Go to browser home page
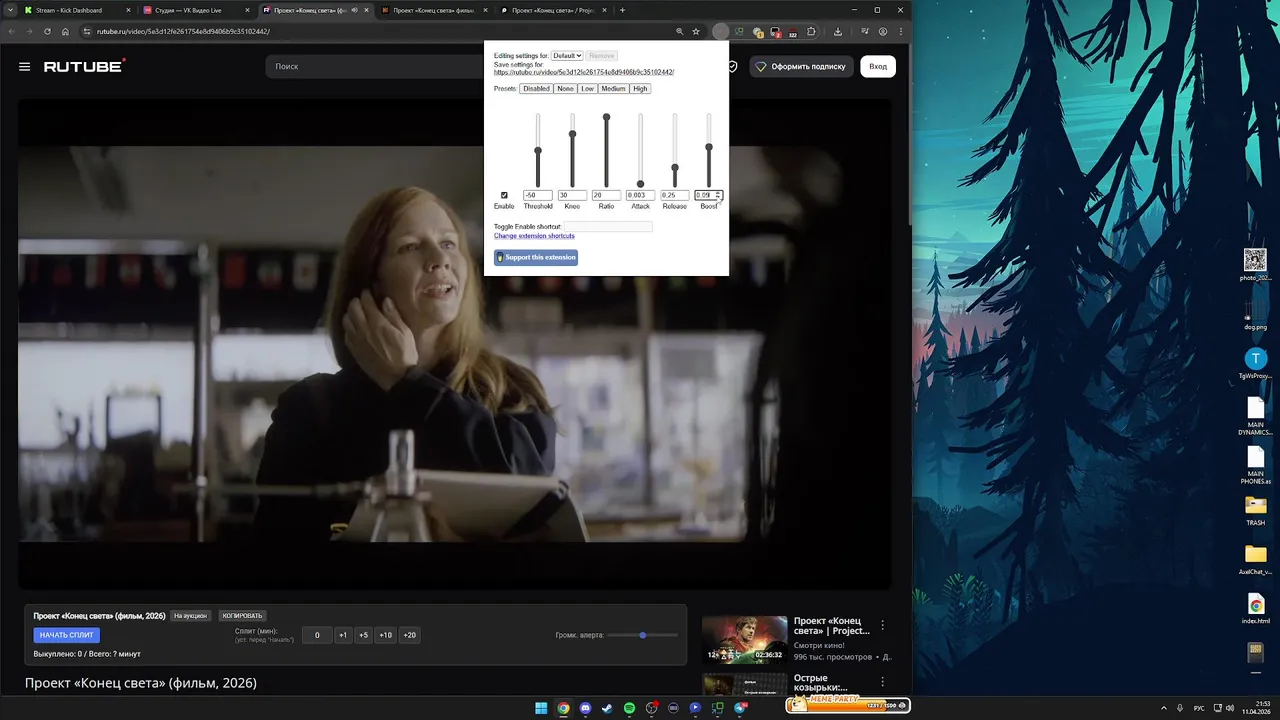This screenshot has height=720, width=1280. tap(65, 31)
